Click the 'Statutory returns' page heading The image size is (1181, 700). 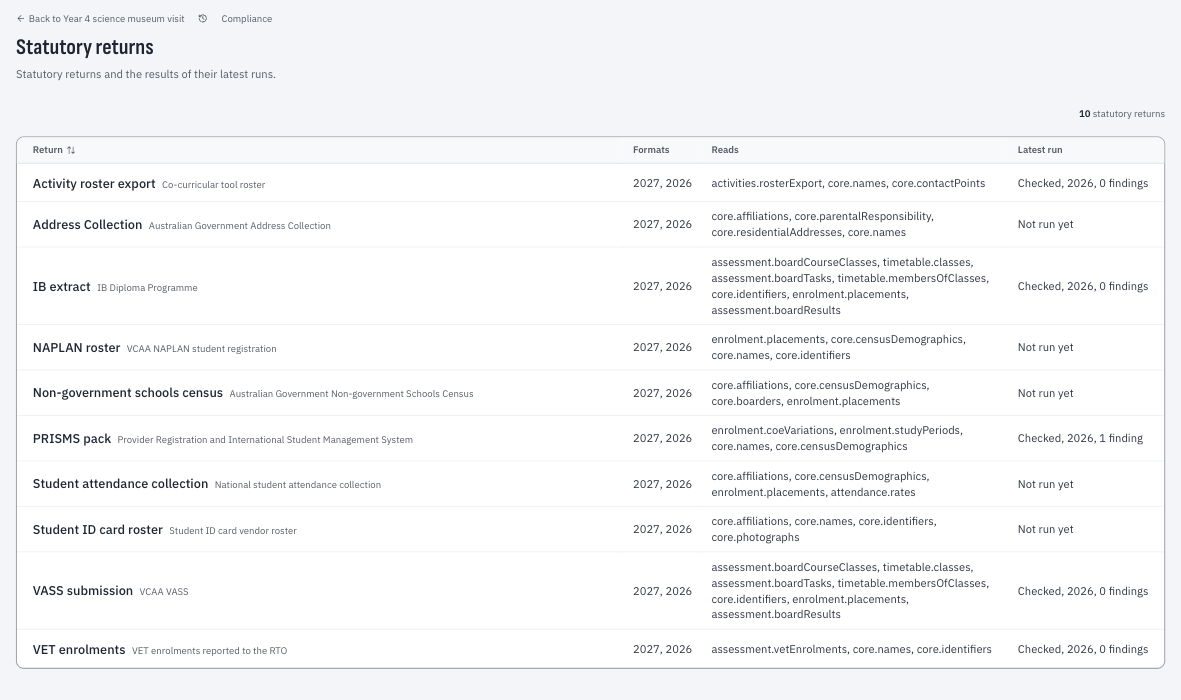84,47
